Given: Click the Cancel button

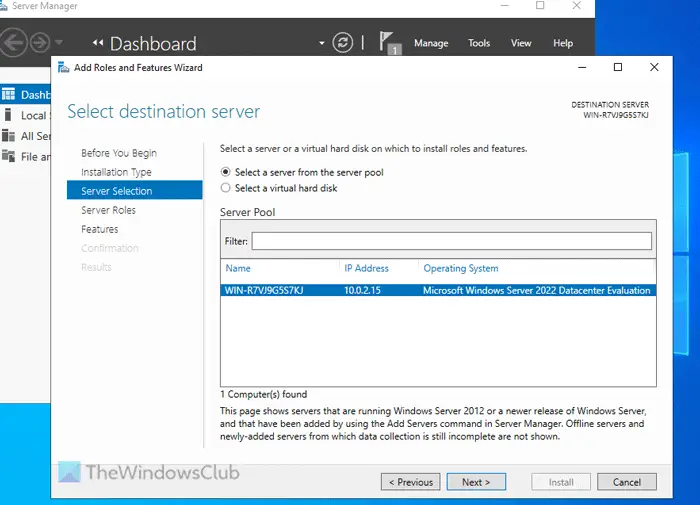Looking at the screenshot, I should click(x=627, y=482).
